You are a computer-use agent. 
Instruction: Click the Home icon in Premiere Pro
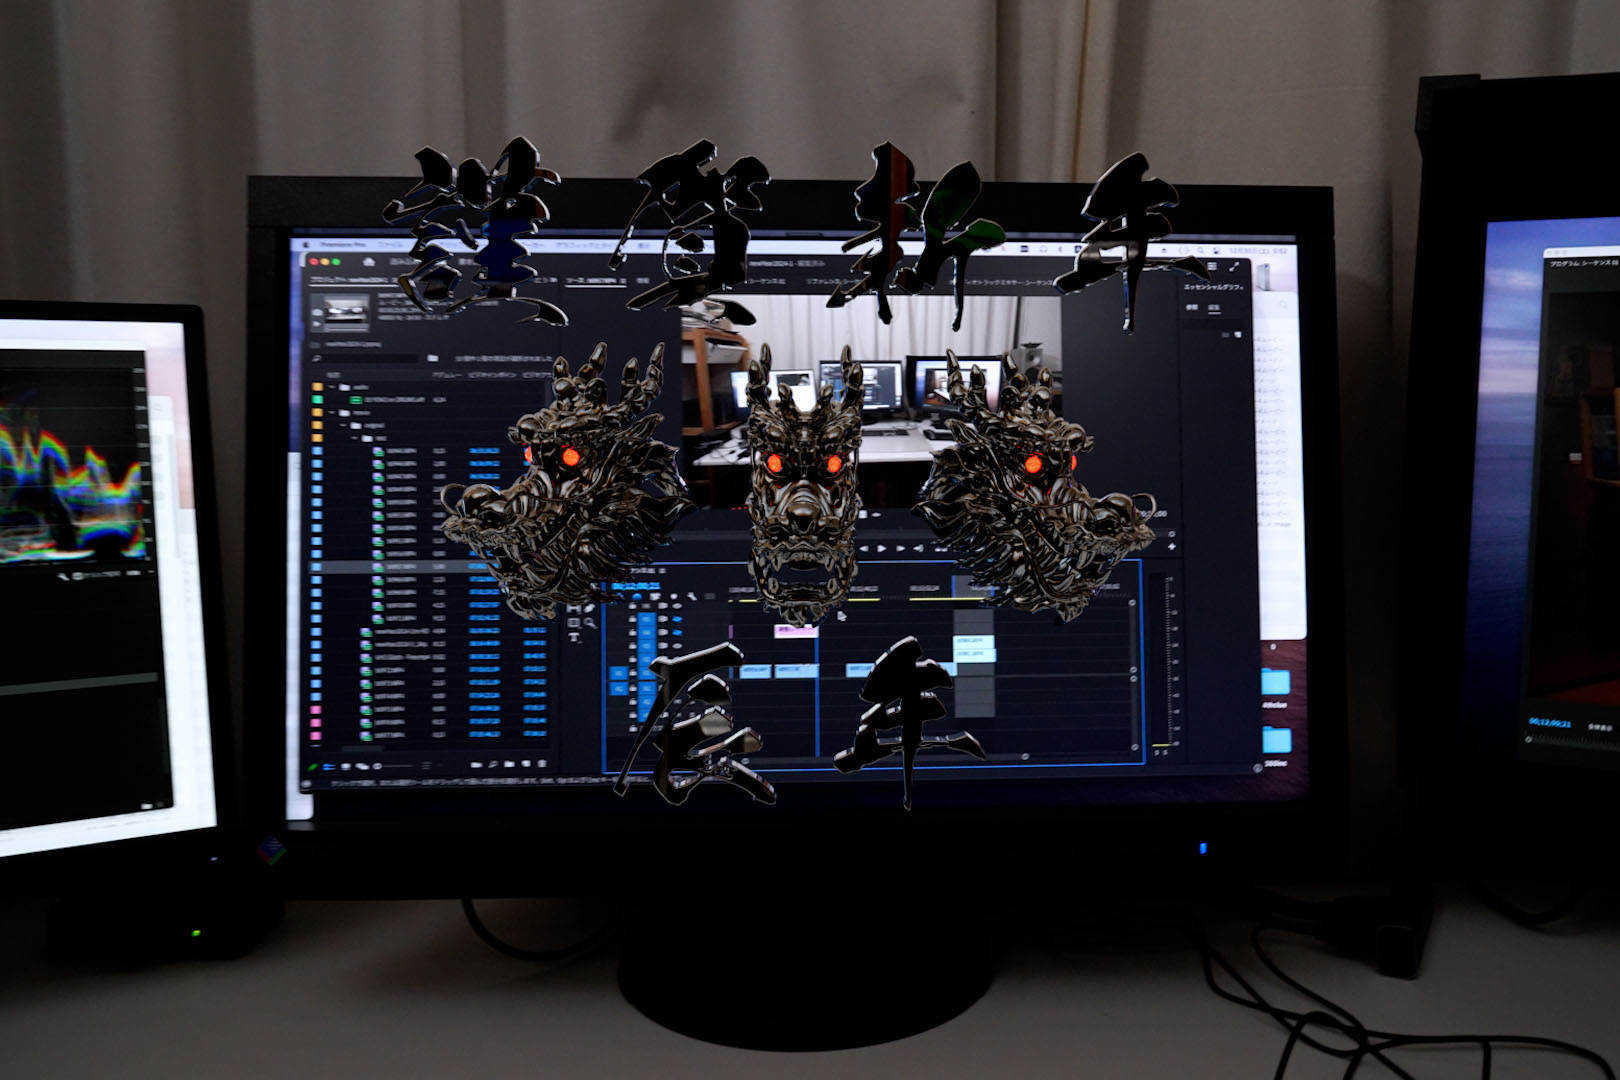pyautogui.click(x=369, y=262)
